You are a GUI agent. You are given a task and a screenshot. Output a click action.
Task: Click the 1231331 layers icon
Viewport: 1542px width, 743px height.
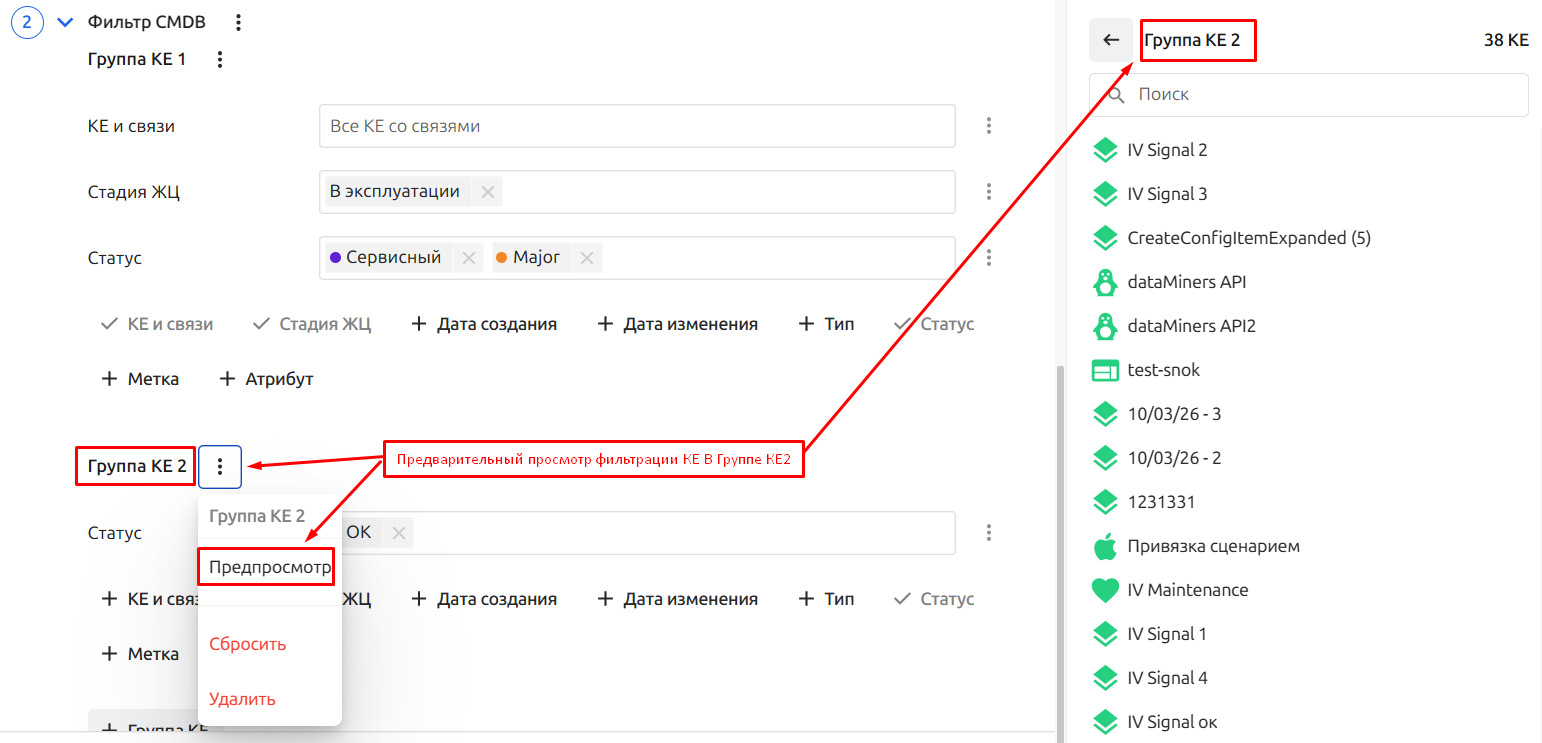coord(1104,502)
